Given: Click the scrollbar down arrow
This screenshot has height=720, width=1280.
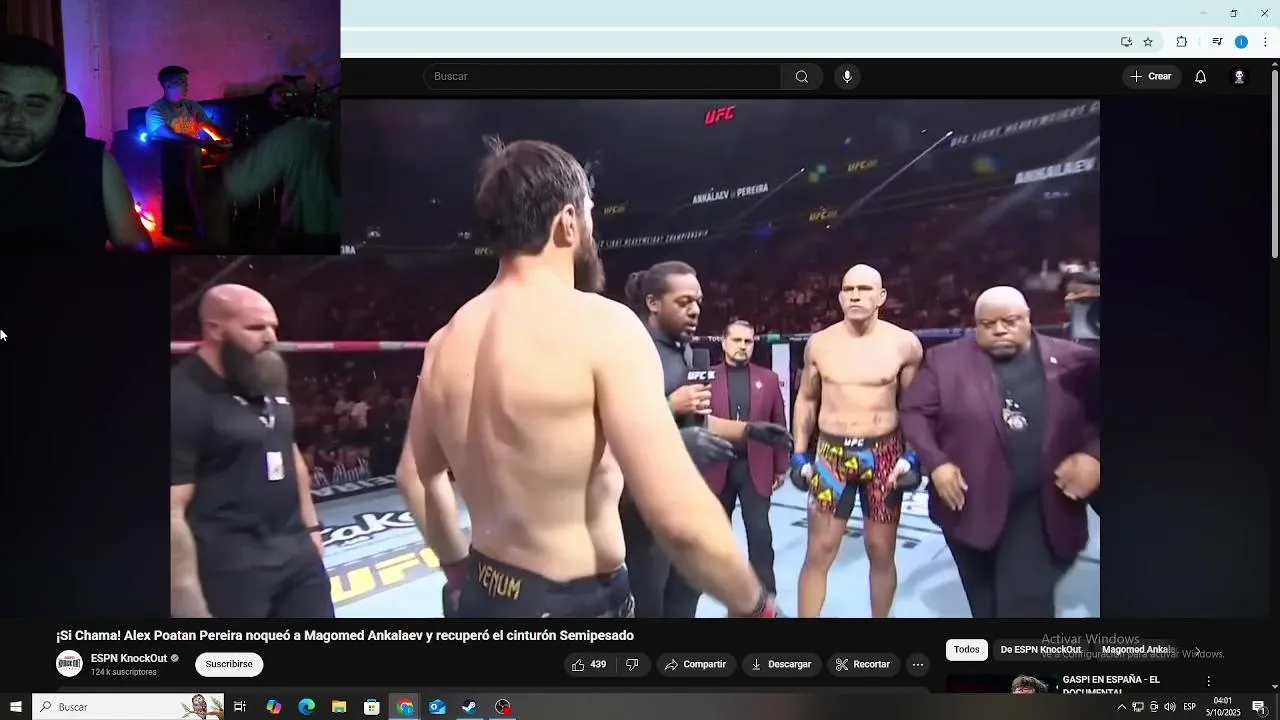Looking at the screenshot, I should coord(1275,687).
